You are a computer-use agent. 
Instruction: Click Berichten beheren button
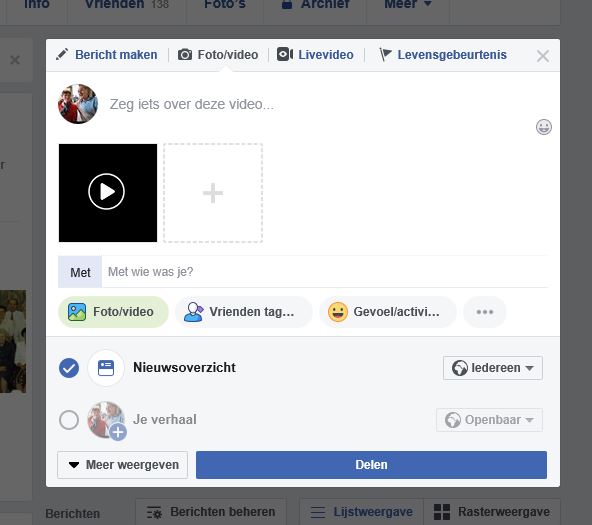(x=211, y=512)
